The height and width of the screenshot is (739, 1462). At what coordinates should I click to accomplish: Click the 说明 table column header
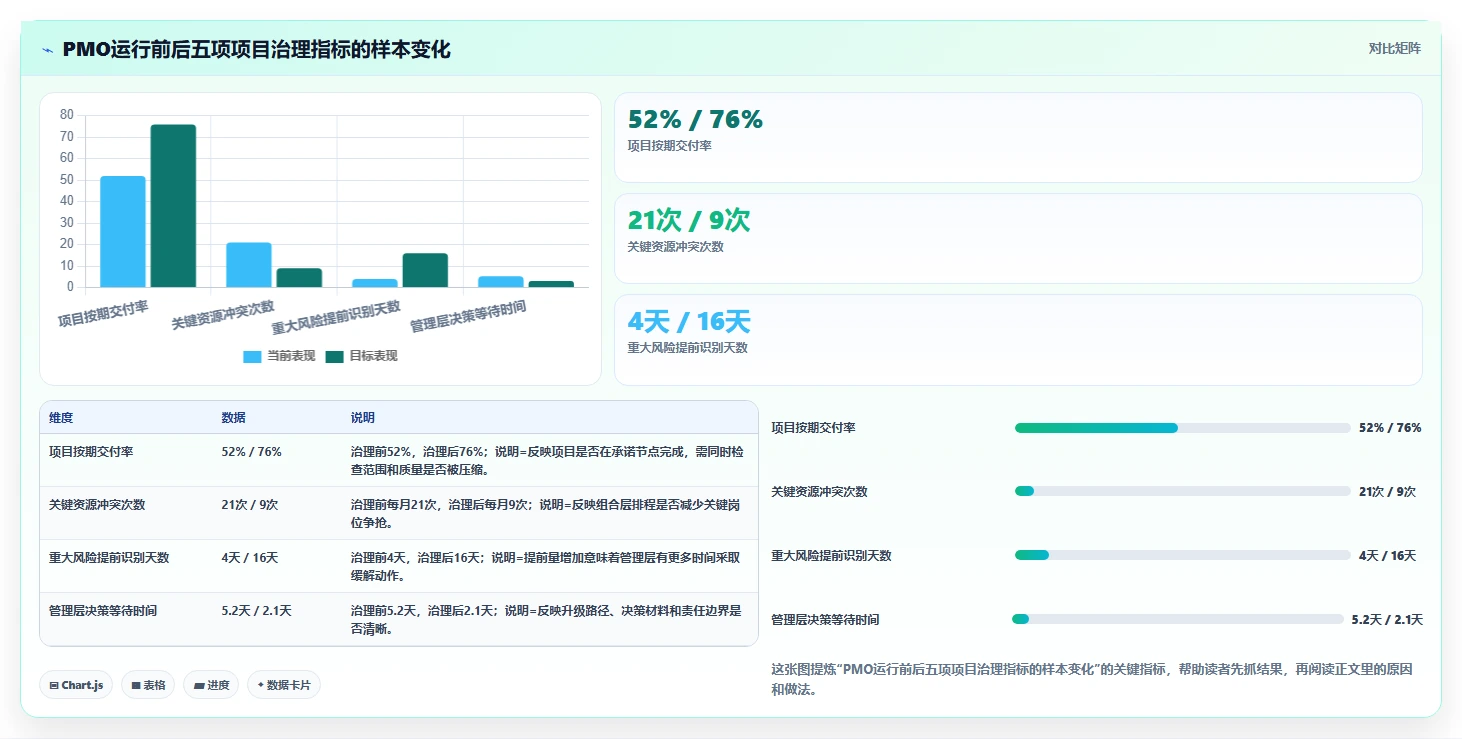click(363, 418)
